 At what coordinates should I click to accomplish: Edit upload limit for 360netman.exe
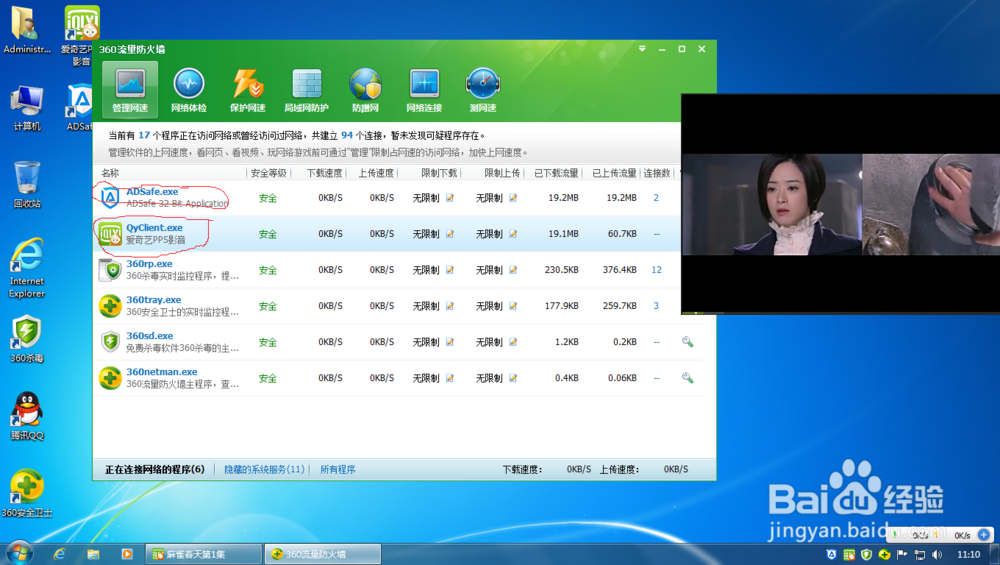tap(513, 378)
